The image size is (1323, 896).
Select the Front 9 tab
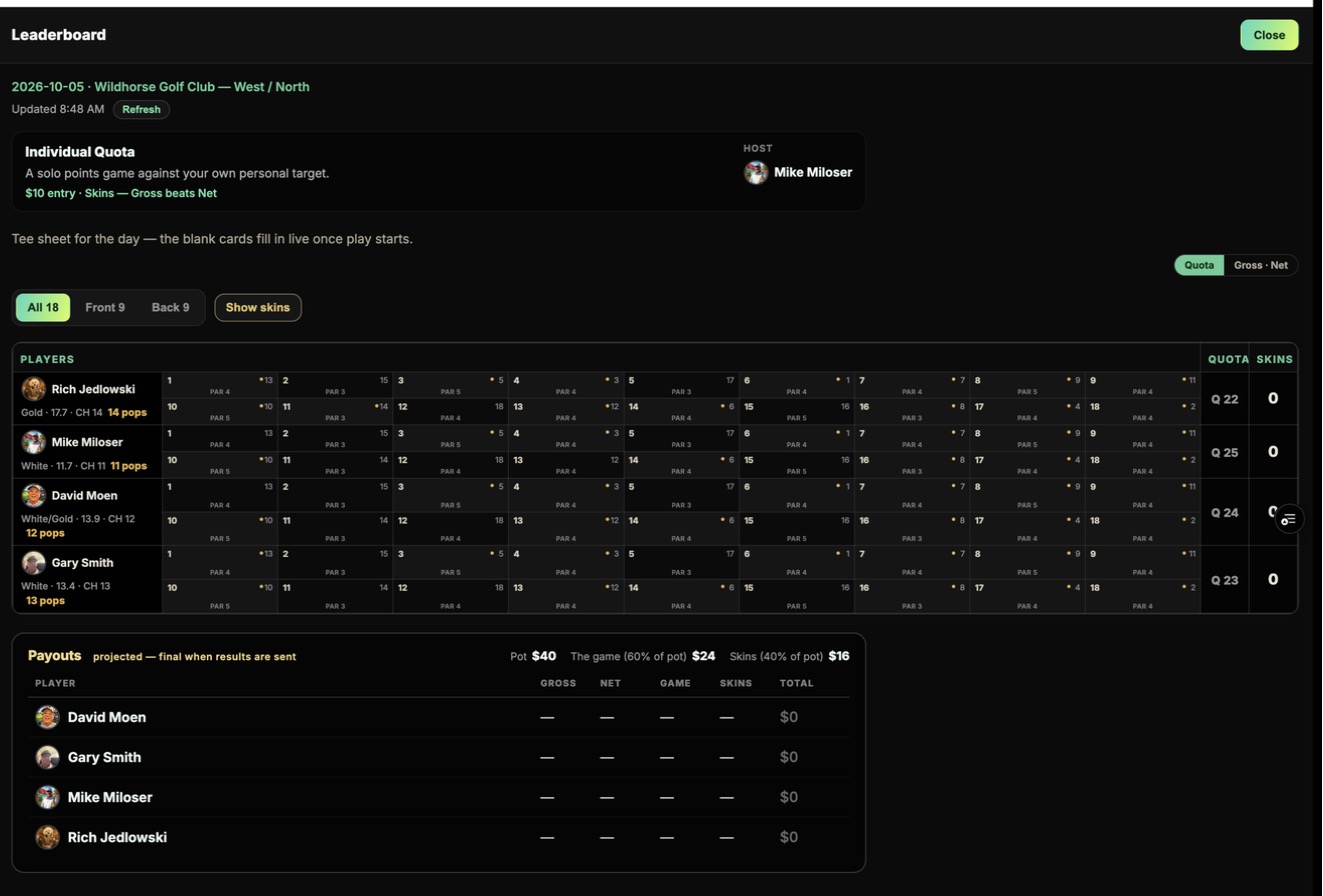(x=105, y=307)
